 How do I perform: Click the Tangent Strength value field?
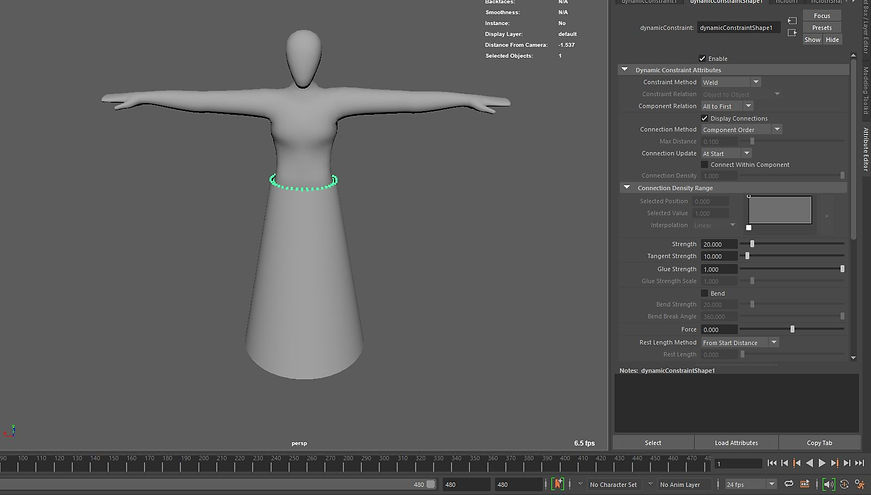click(x=719, y=256)
